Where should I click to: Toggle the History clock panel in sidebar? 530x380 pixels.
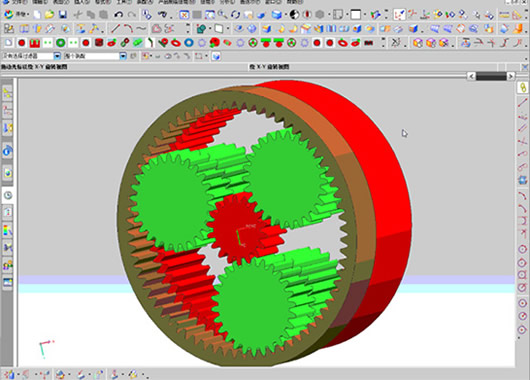tap(8, 195)
